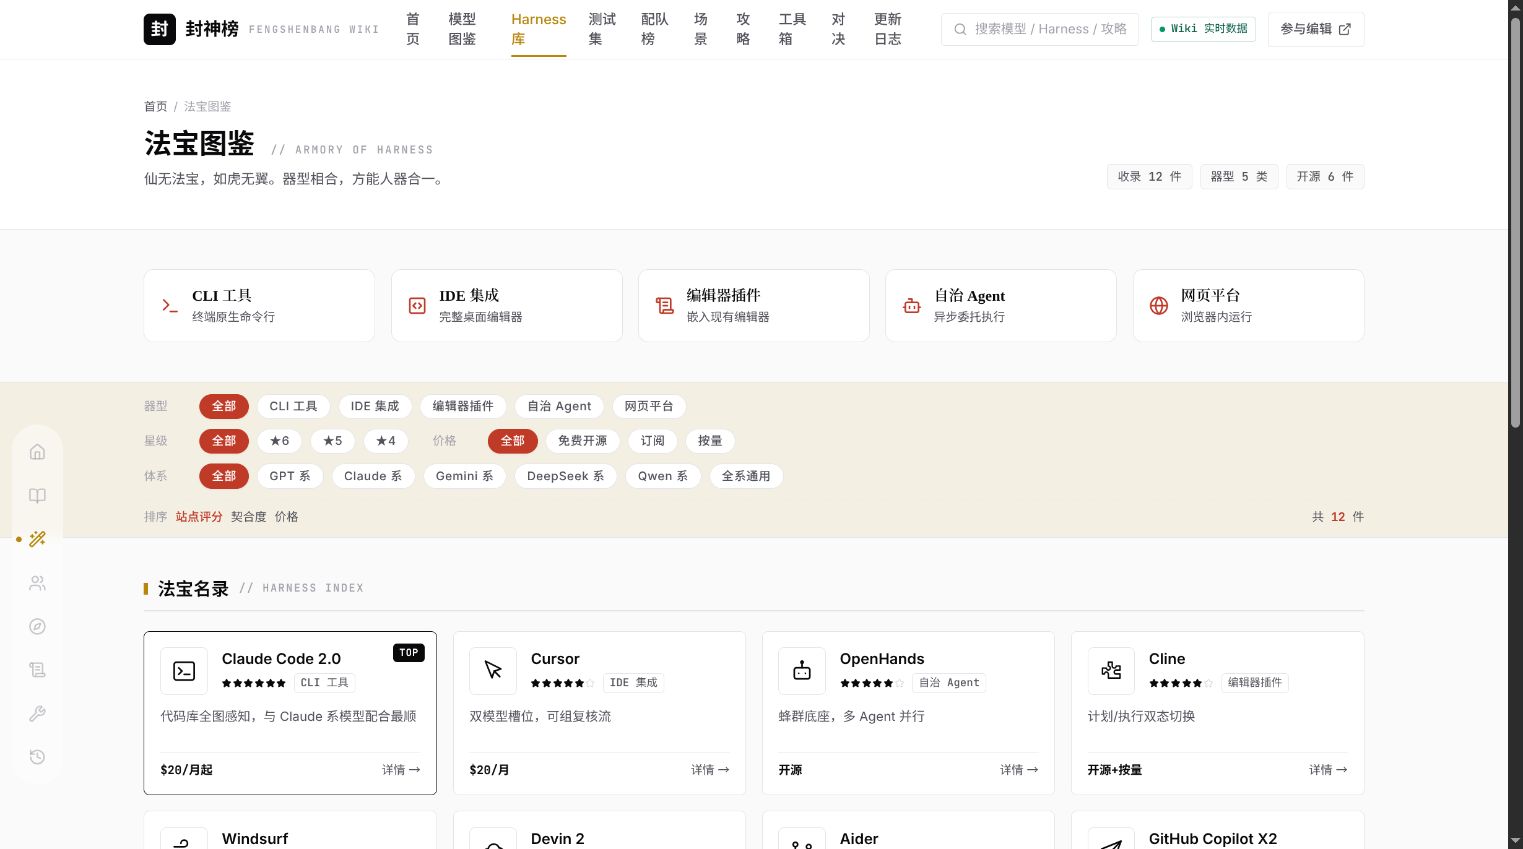This screenshot has width=1523, height=849.
Task: Open the Harness 库 nav item
Action: [x=539, y=29]
